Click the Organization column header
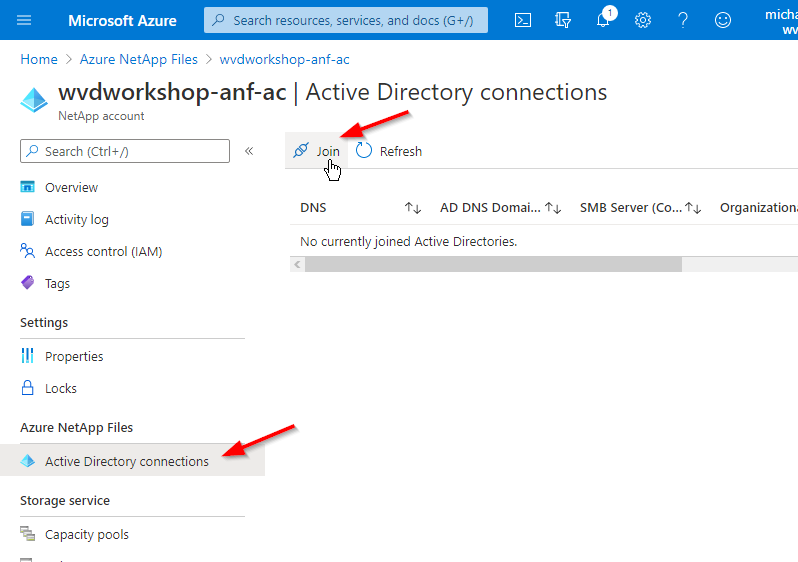Image resolution: width=798 pixels, height=562 pixels. pos(758,208)
